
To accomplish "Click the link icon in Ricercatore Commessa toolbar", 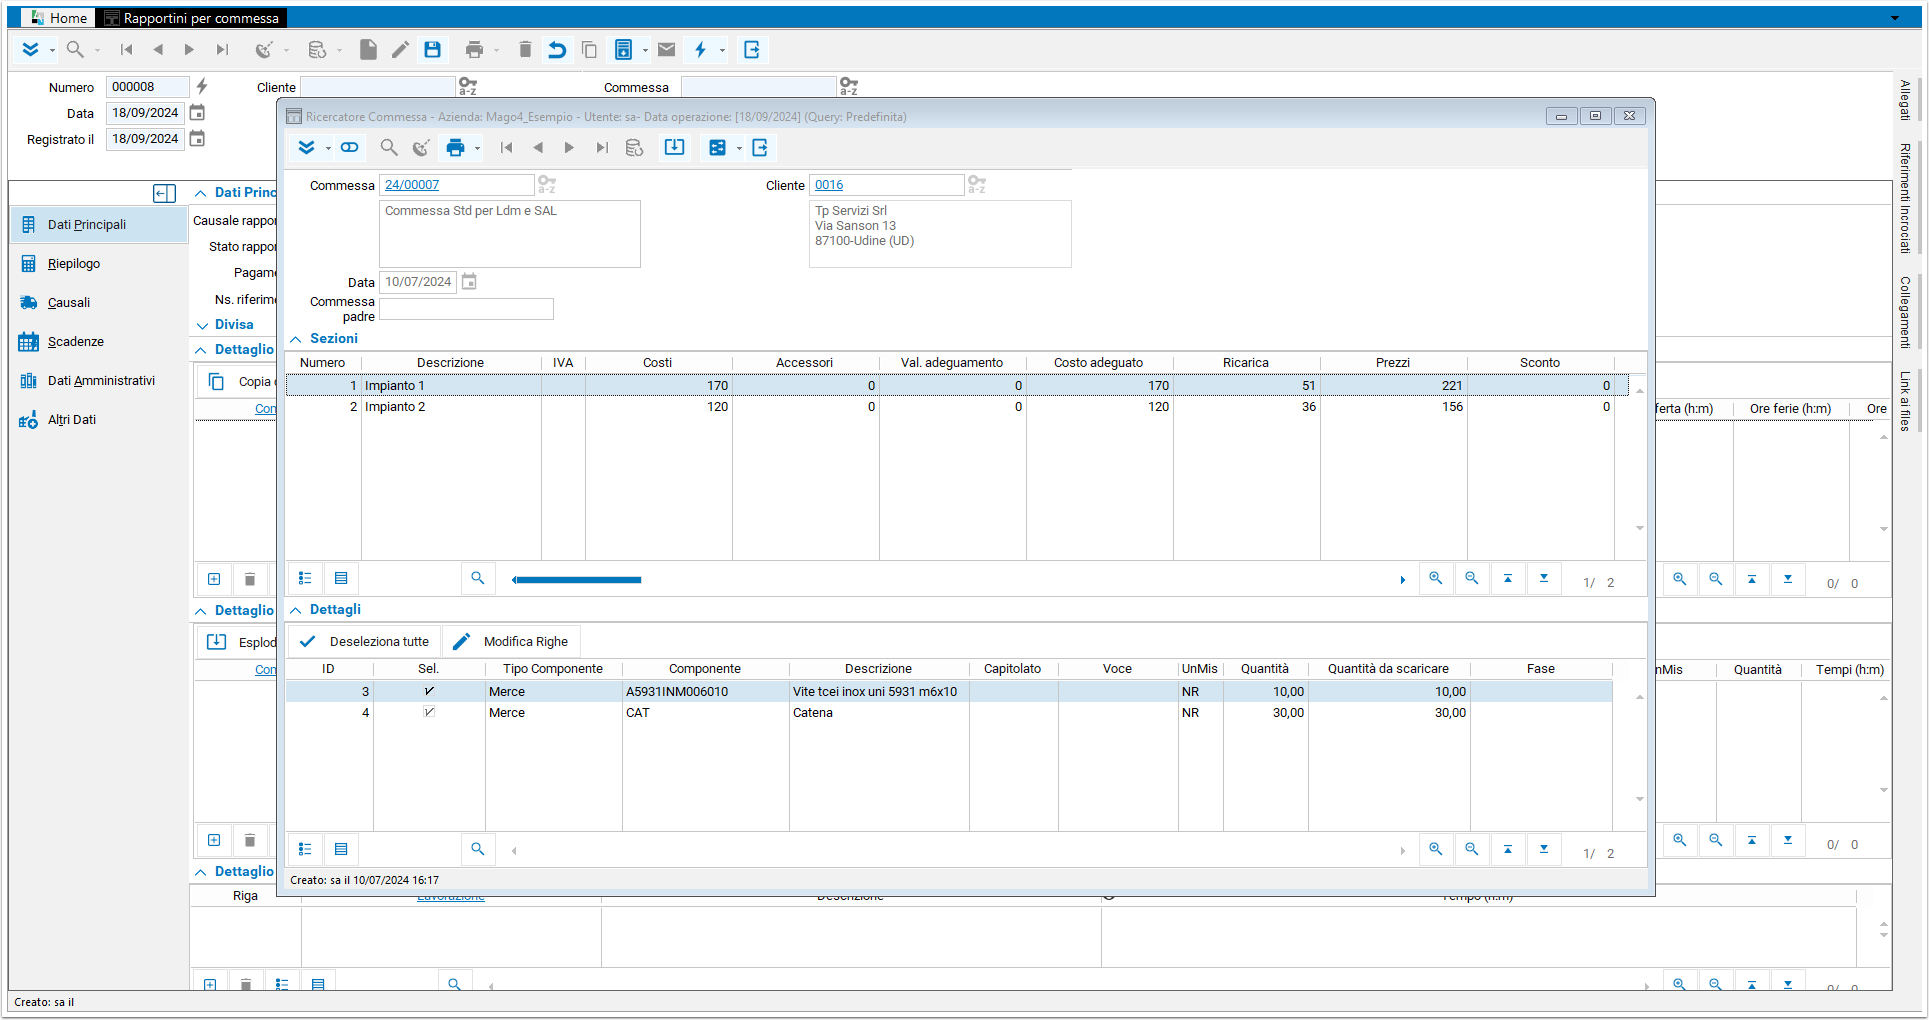I will pos(349,148).
